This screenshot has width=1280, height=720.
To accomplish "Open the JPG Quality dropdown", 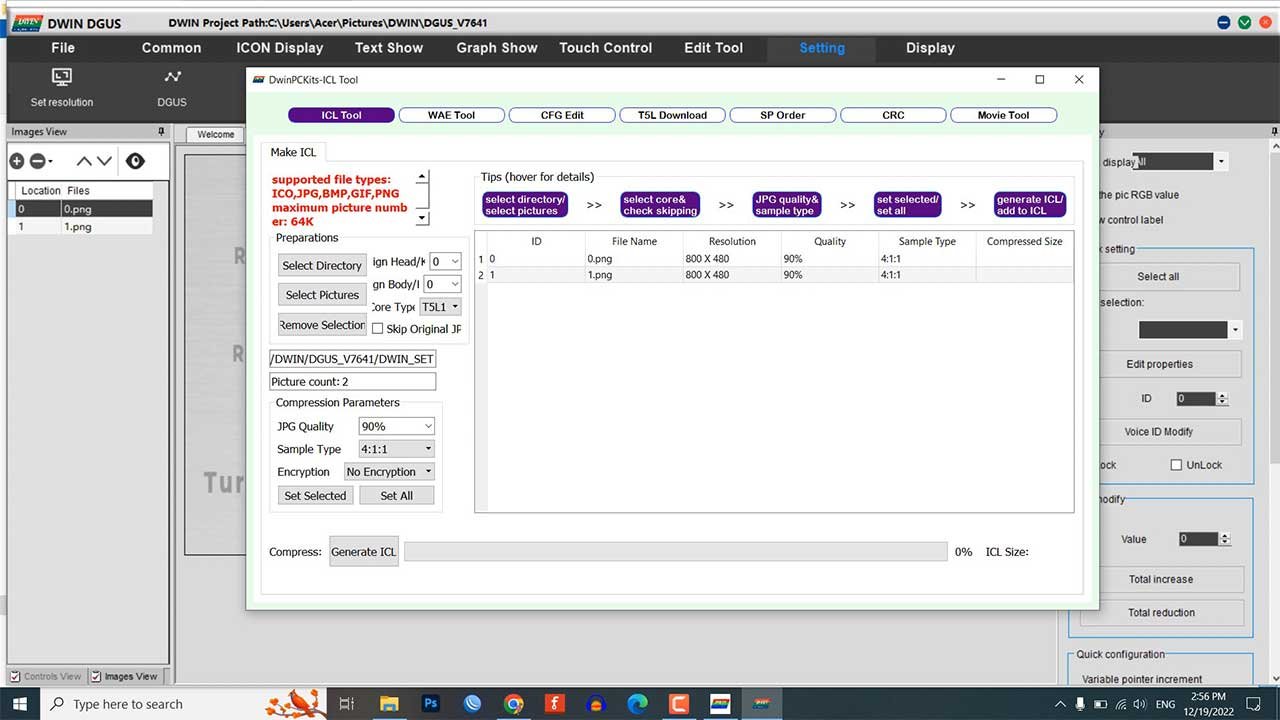I will coord(396,426).
